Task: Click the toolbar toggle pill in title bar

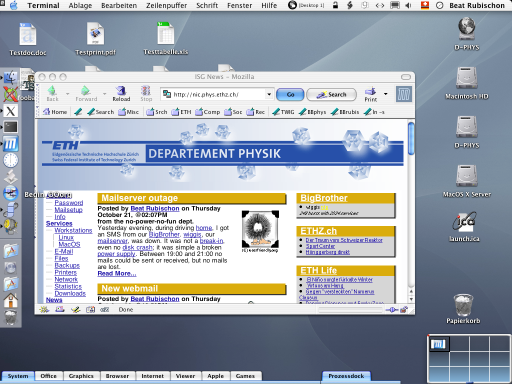Action: [x=405, y=77]
